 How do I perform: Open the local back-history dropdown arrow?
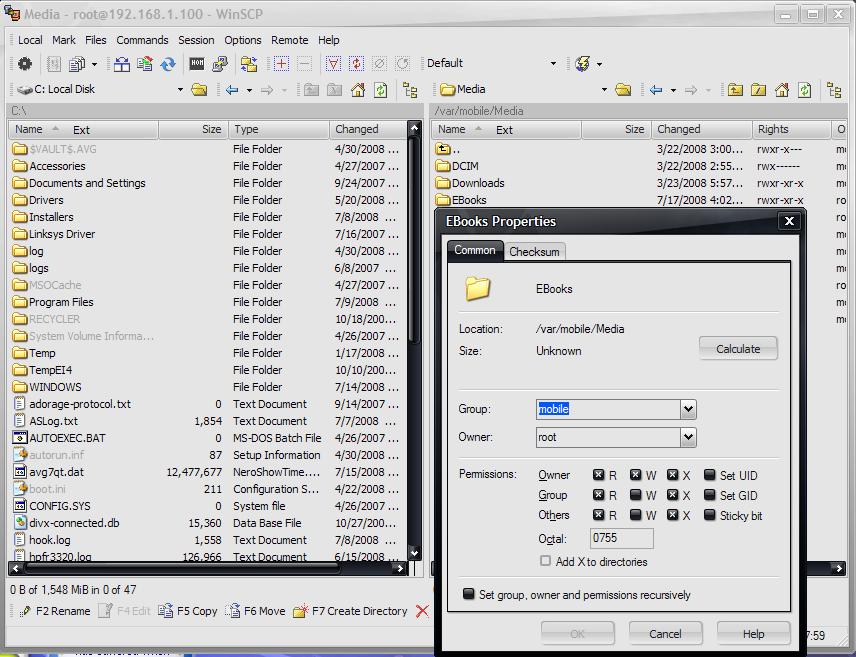click(249, 90)
